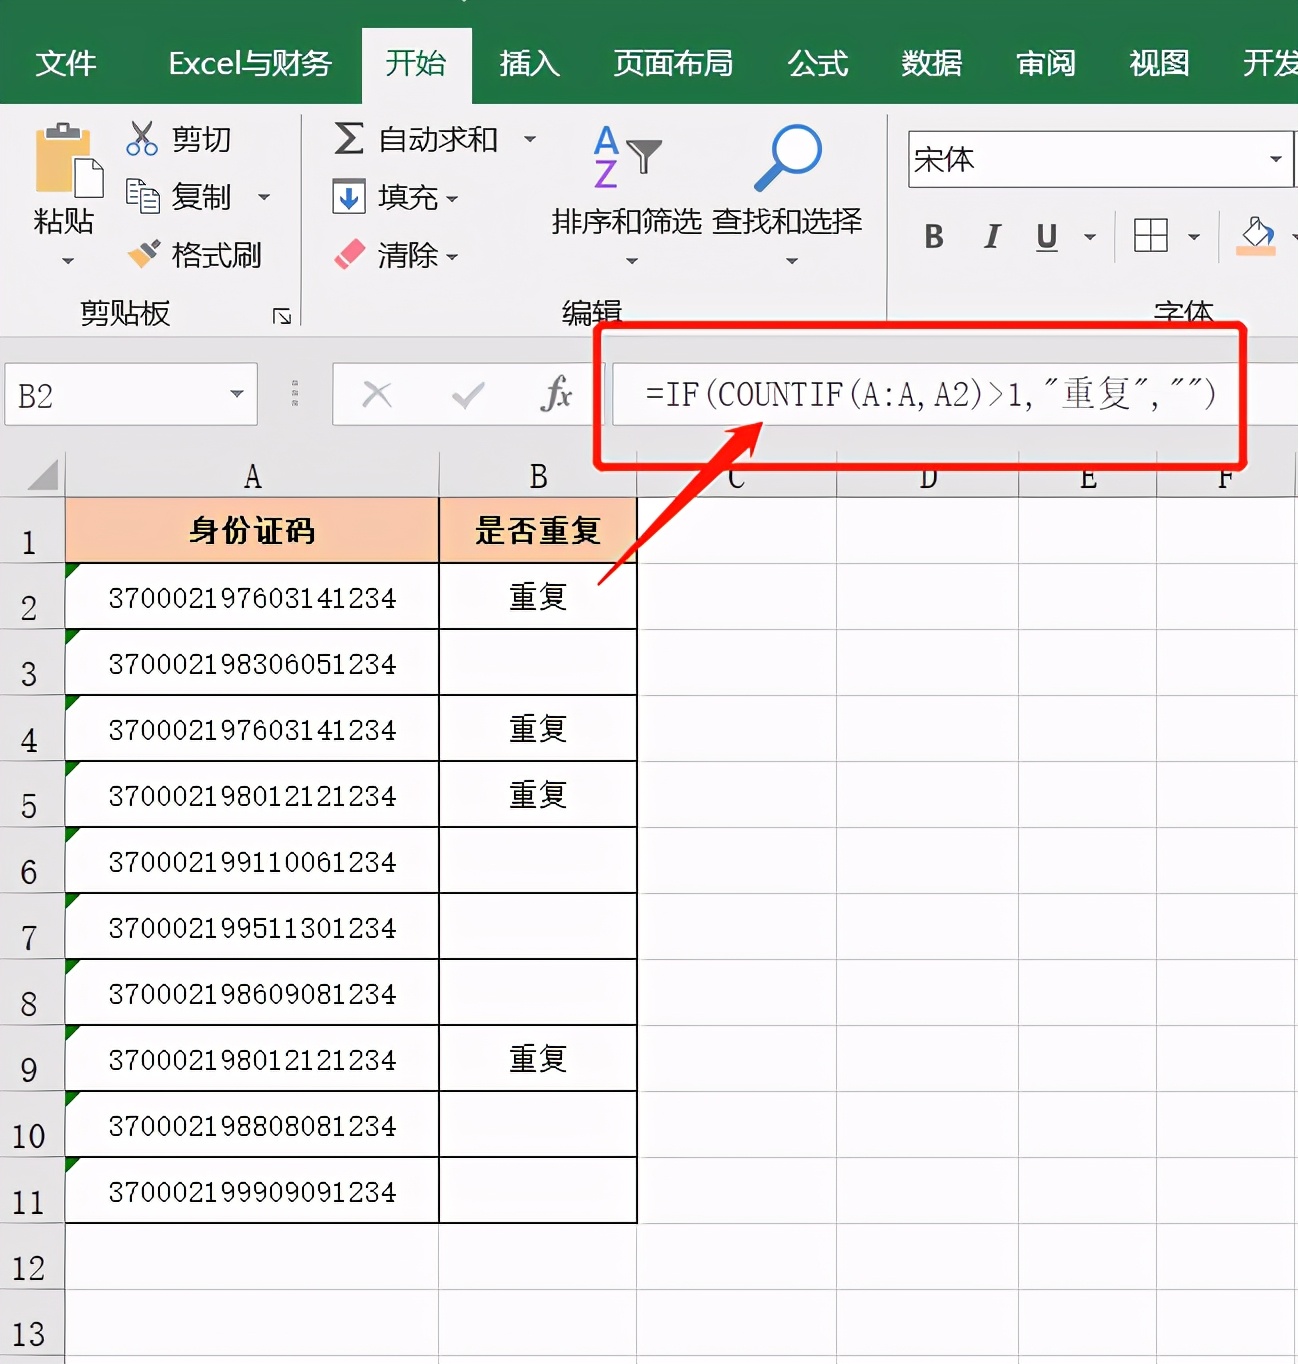
Task: Select the cell containing 370002198306051234
Action: pyautogui.click(x=252, y=662)
